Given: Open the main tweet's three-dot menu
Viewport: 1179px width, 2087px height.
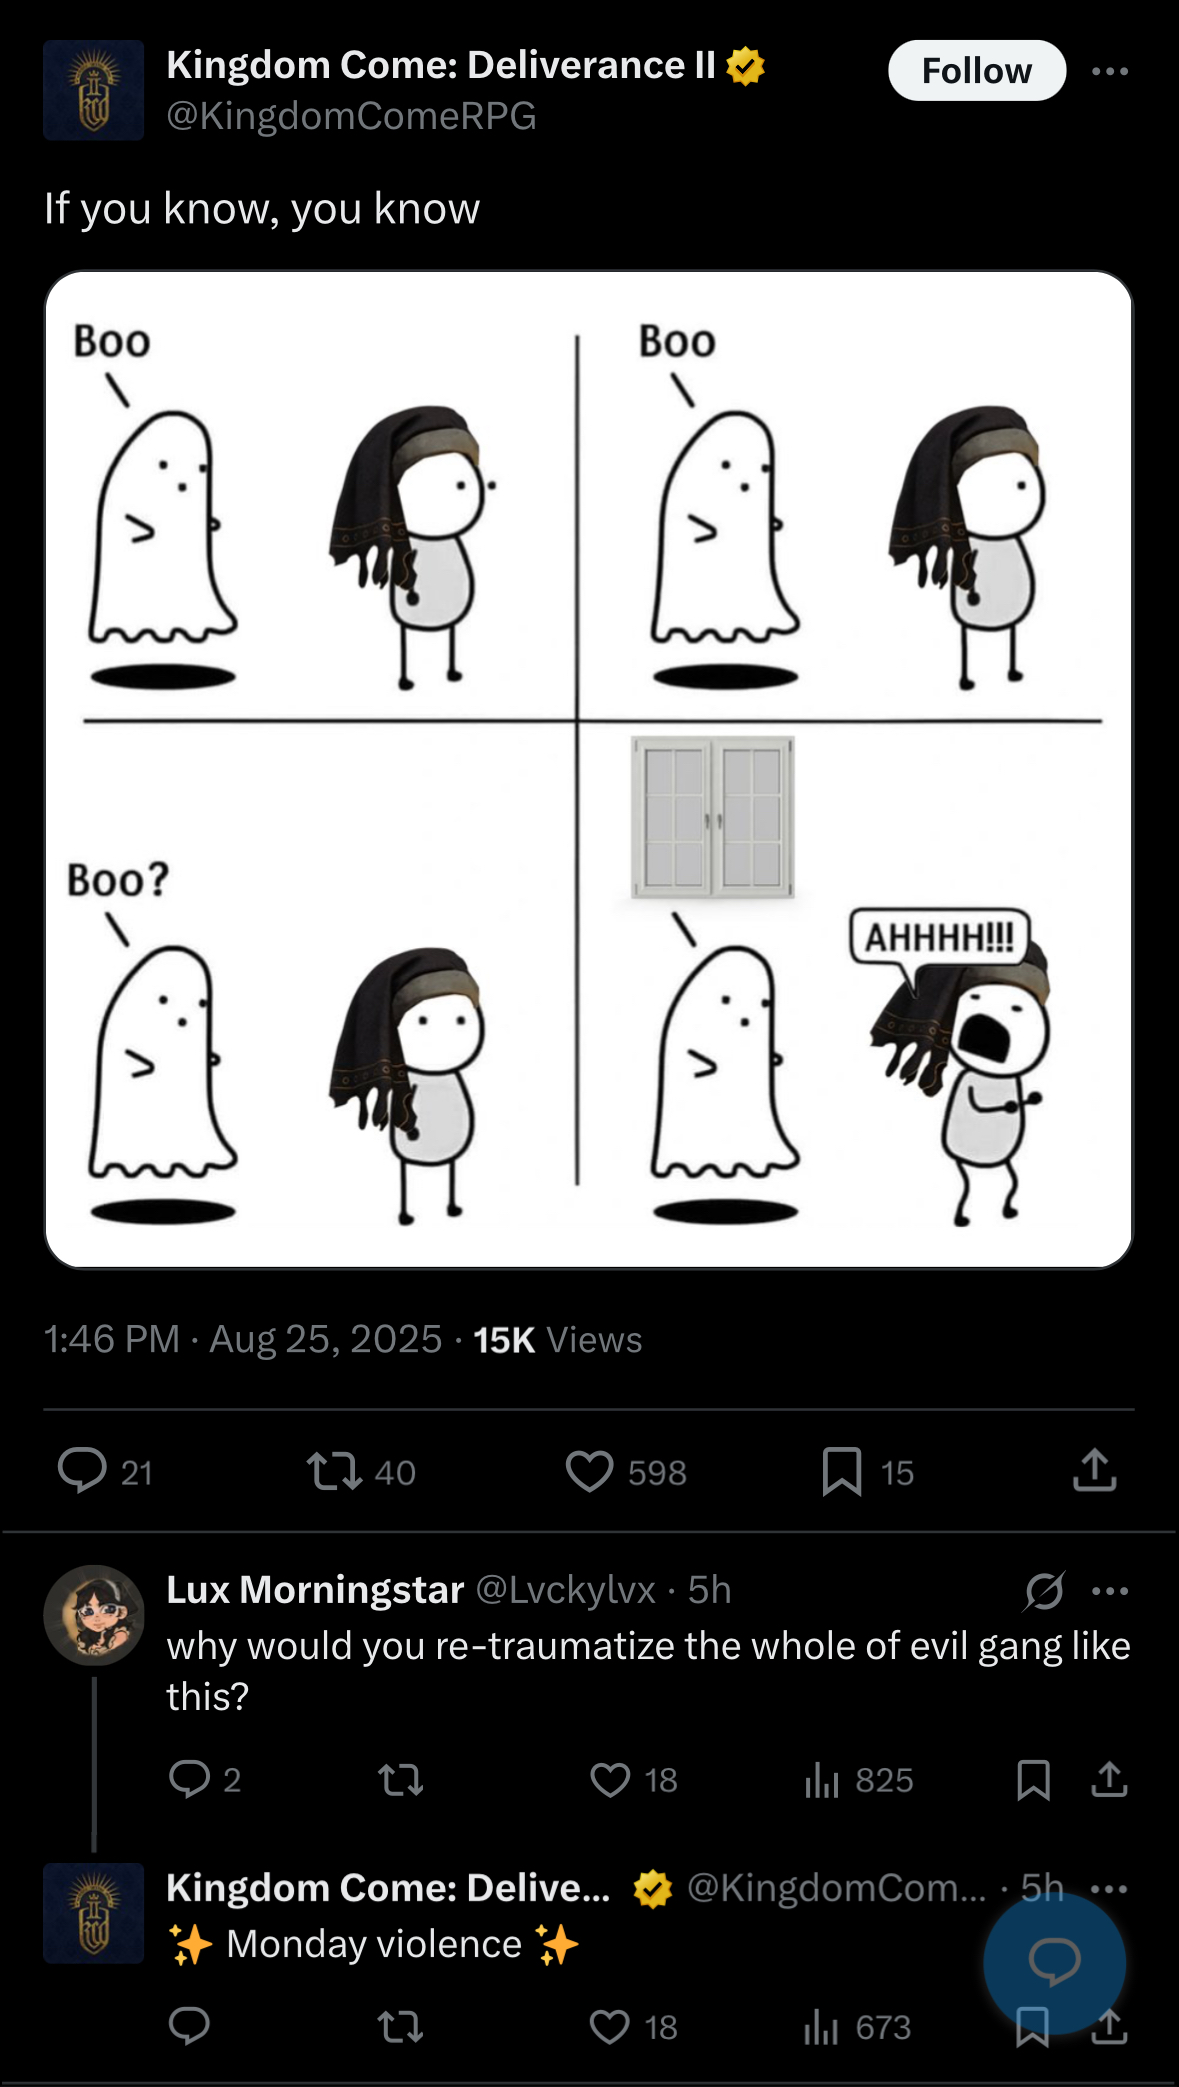Looking at the screenshot, I should [1110, 71].
